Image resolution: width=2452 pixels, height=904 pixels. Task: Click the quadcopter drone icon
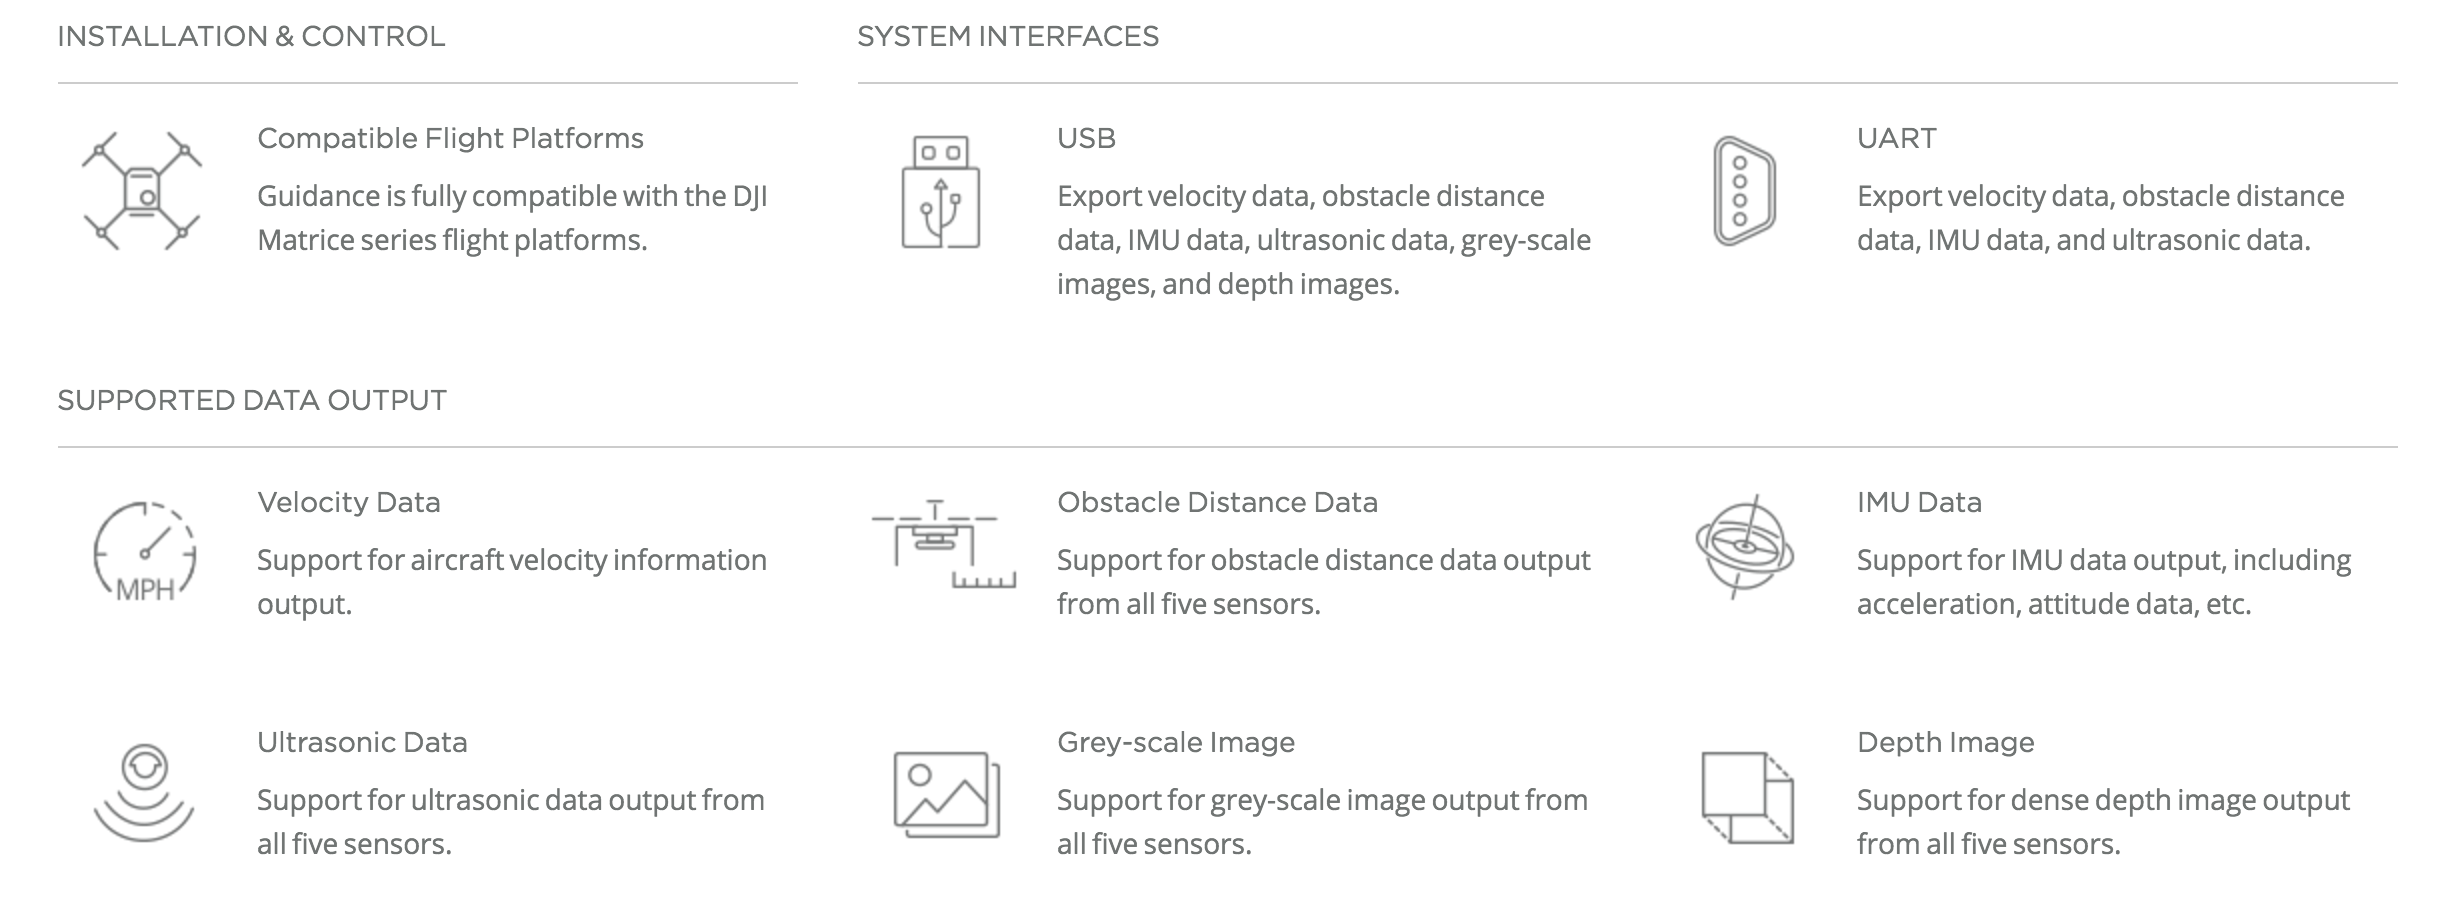(142, 190)
